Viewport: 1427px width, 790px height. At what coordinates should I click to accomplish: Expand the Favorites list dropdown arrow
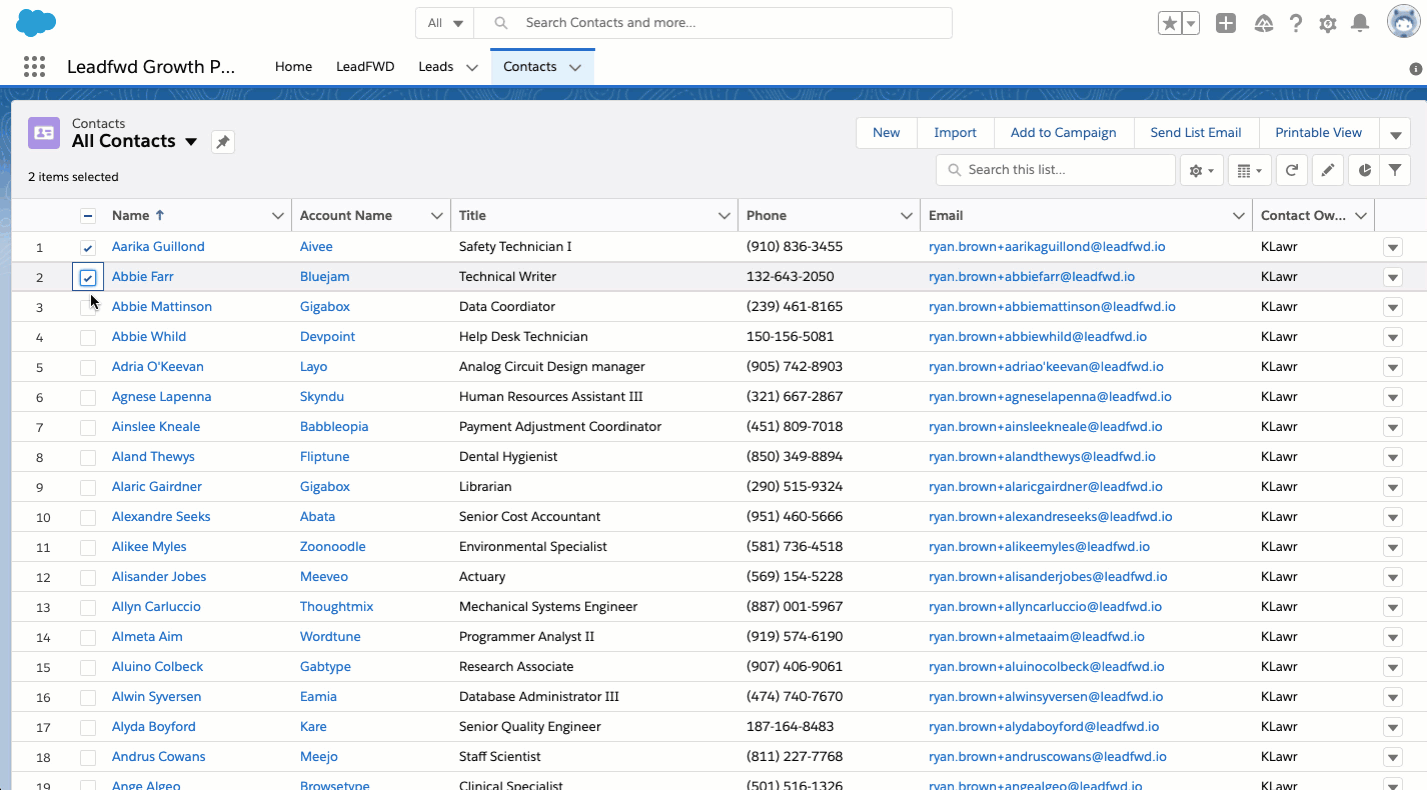coord(1191,24)
